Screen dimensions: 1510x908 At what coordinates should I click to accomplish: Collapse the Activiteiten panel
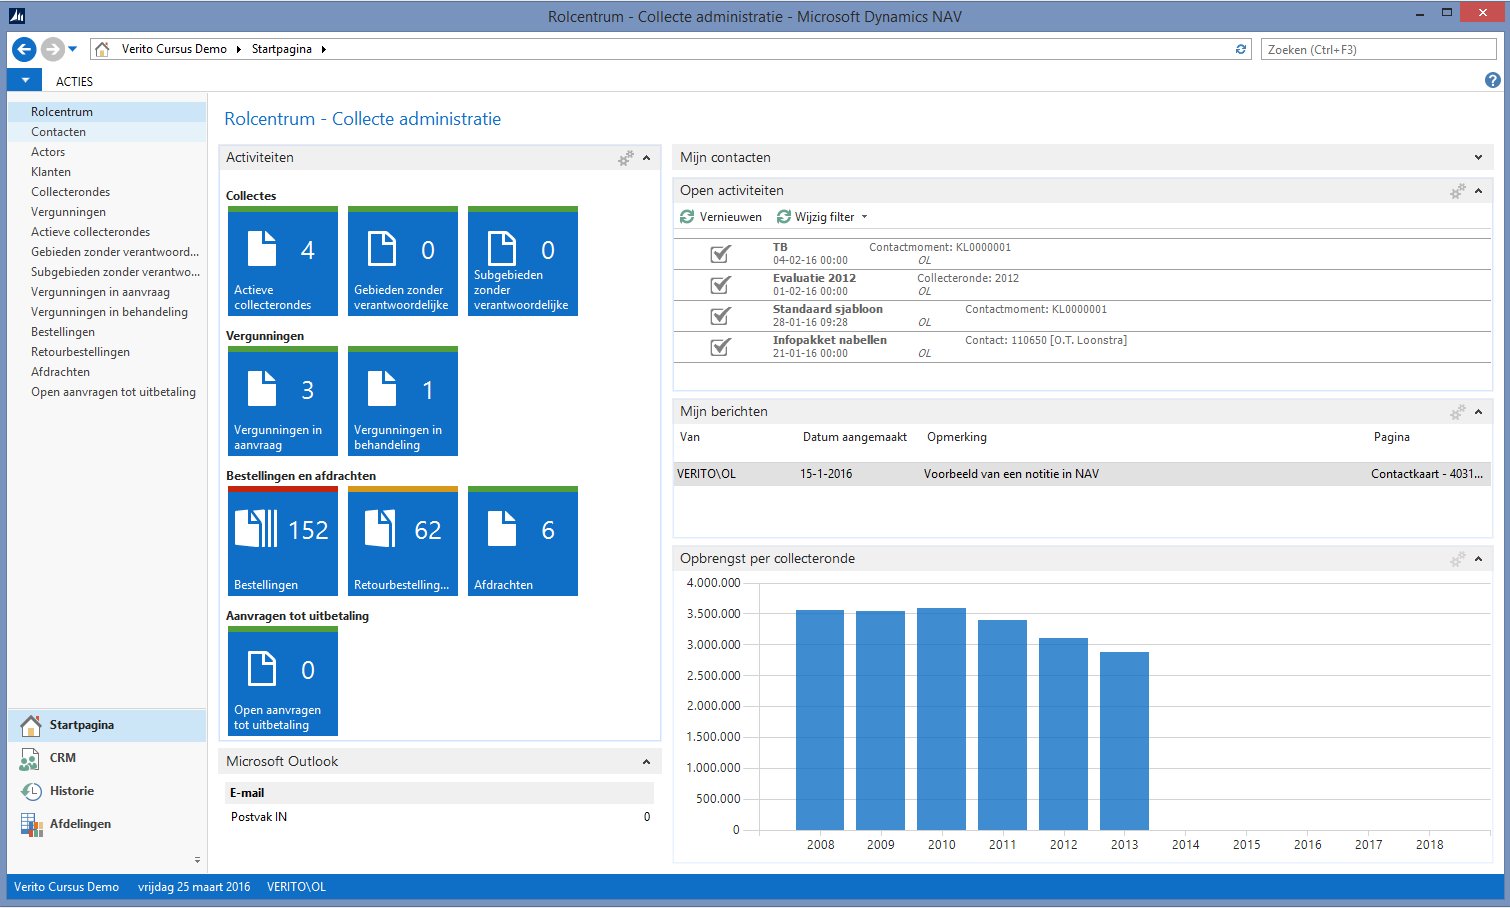pos(647,158)
